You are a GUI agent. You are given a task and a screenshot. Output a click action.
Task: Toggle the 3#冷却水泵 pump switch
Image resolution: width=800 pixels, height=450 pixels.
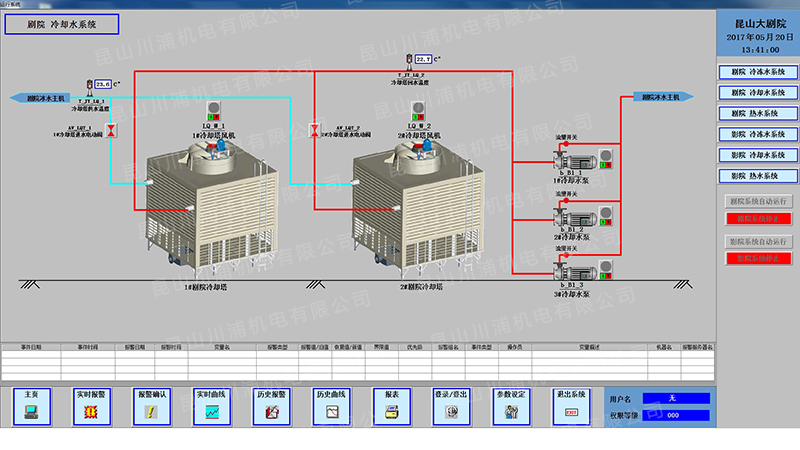(x=604, y=268)
